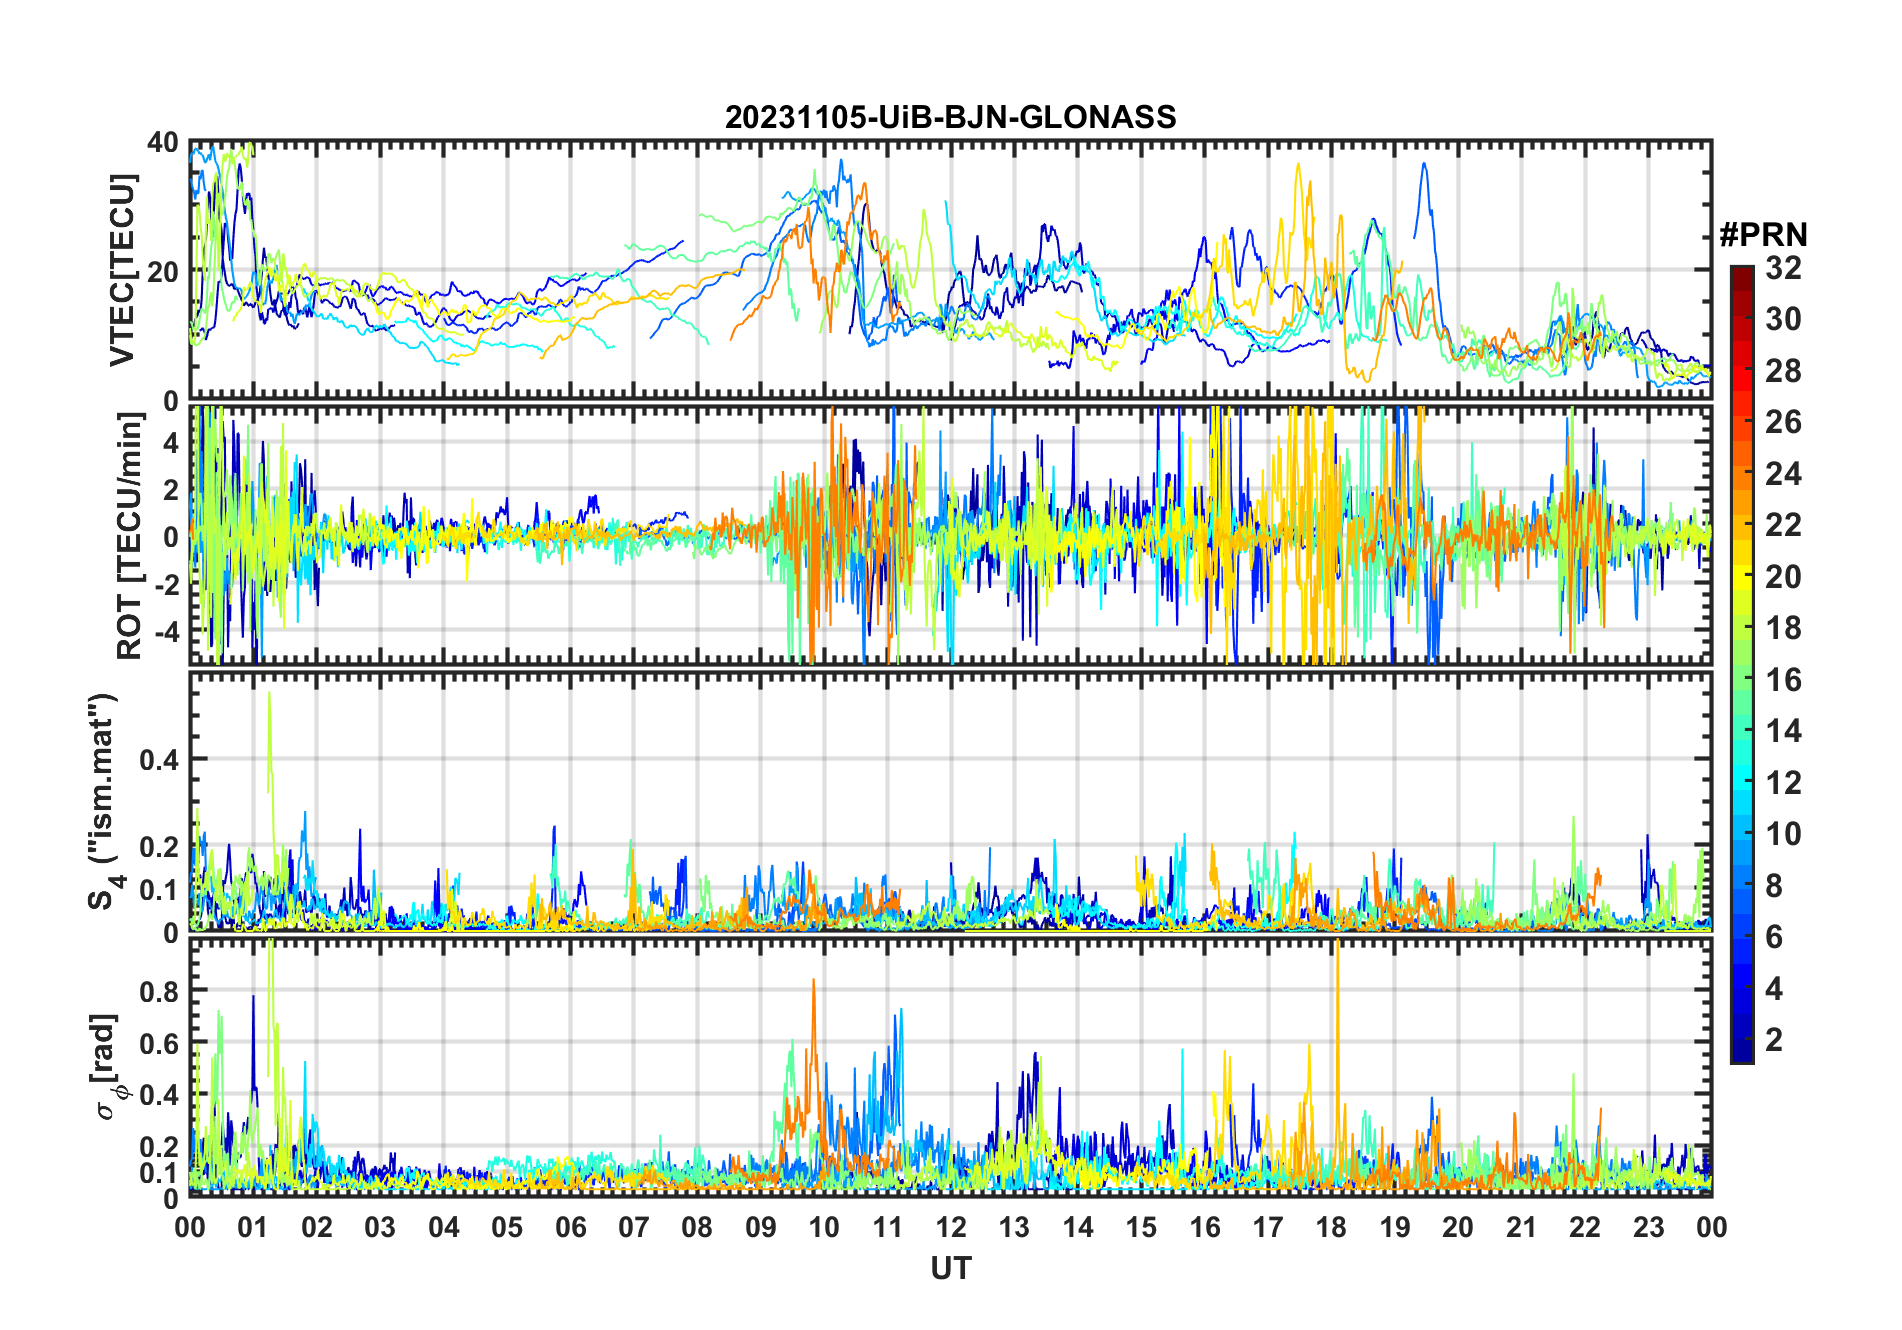Screen dimensions: 1902x1330
Task: Click PRN colorbar tick label "10"
Action: (1783, 834)
